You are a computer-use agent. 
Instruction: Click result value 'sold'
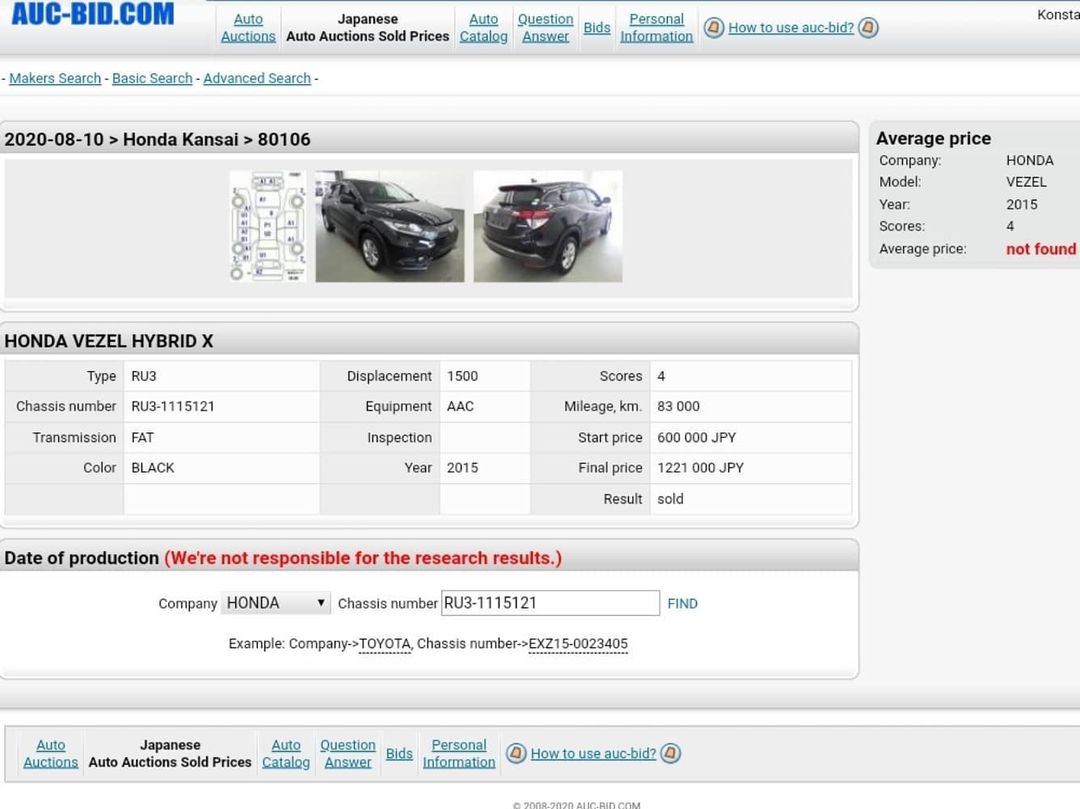[670, 498]
